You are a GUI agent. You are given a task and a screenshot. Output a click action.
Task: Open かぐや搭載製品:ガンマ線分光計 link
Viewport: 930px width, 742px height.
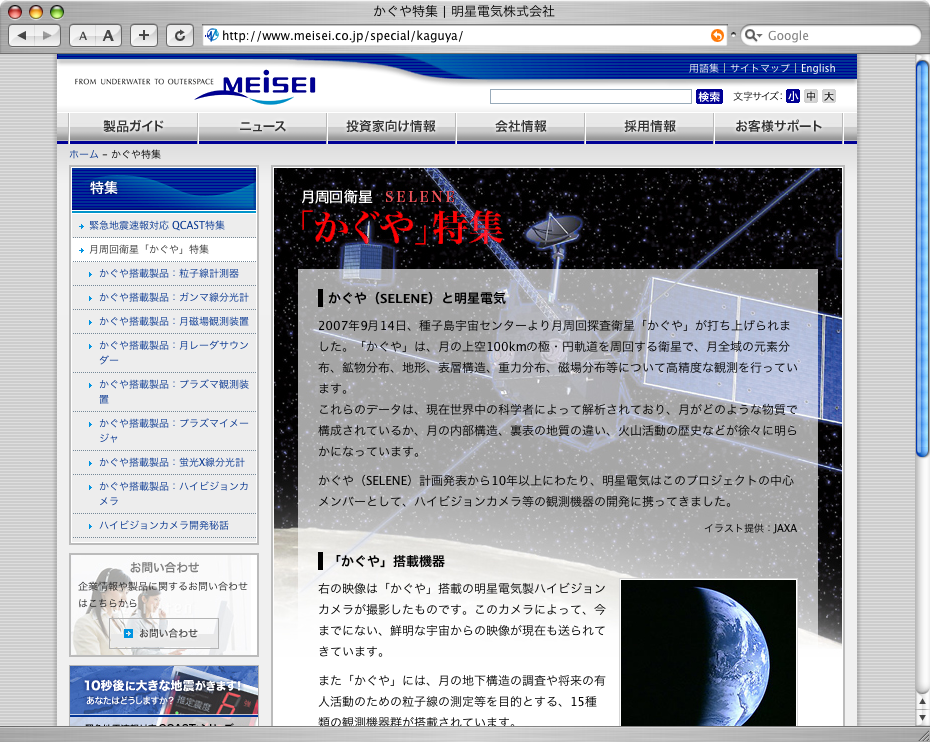174,297
